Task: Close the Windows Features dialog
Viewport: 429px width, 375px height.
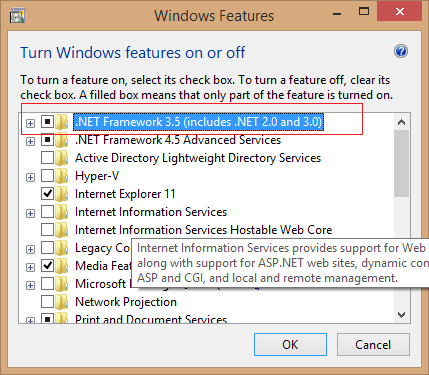Action: [x=400, y=11]
